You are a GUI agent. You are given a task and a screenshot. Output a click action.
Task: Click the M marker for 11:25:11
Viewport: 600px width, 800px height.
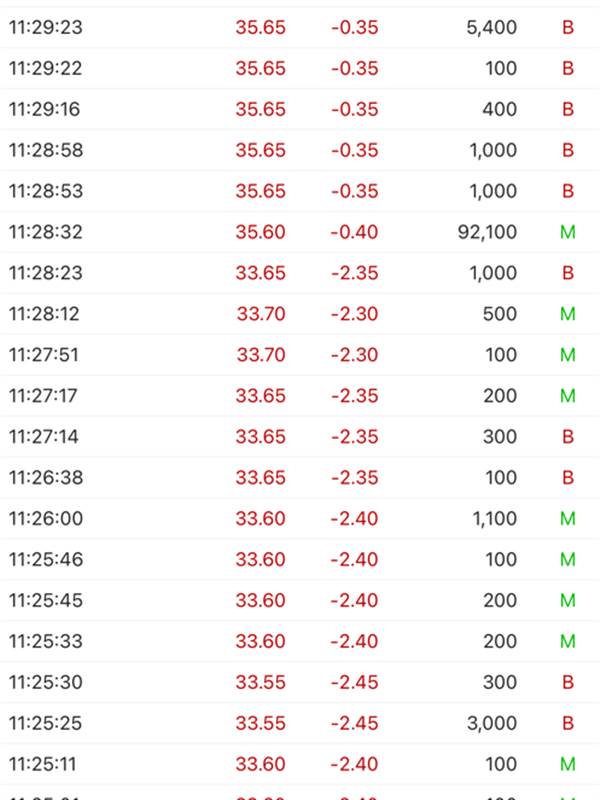(x=568, y=764)
